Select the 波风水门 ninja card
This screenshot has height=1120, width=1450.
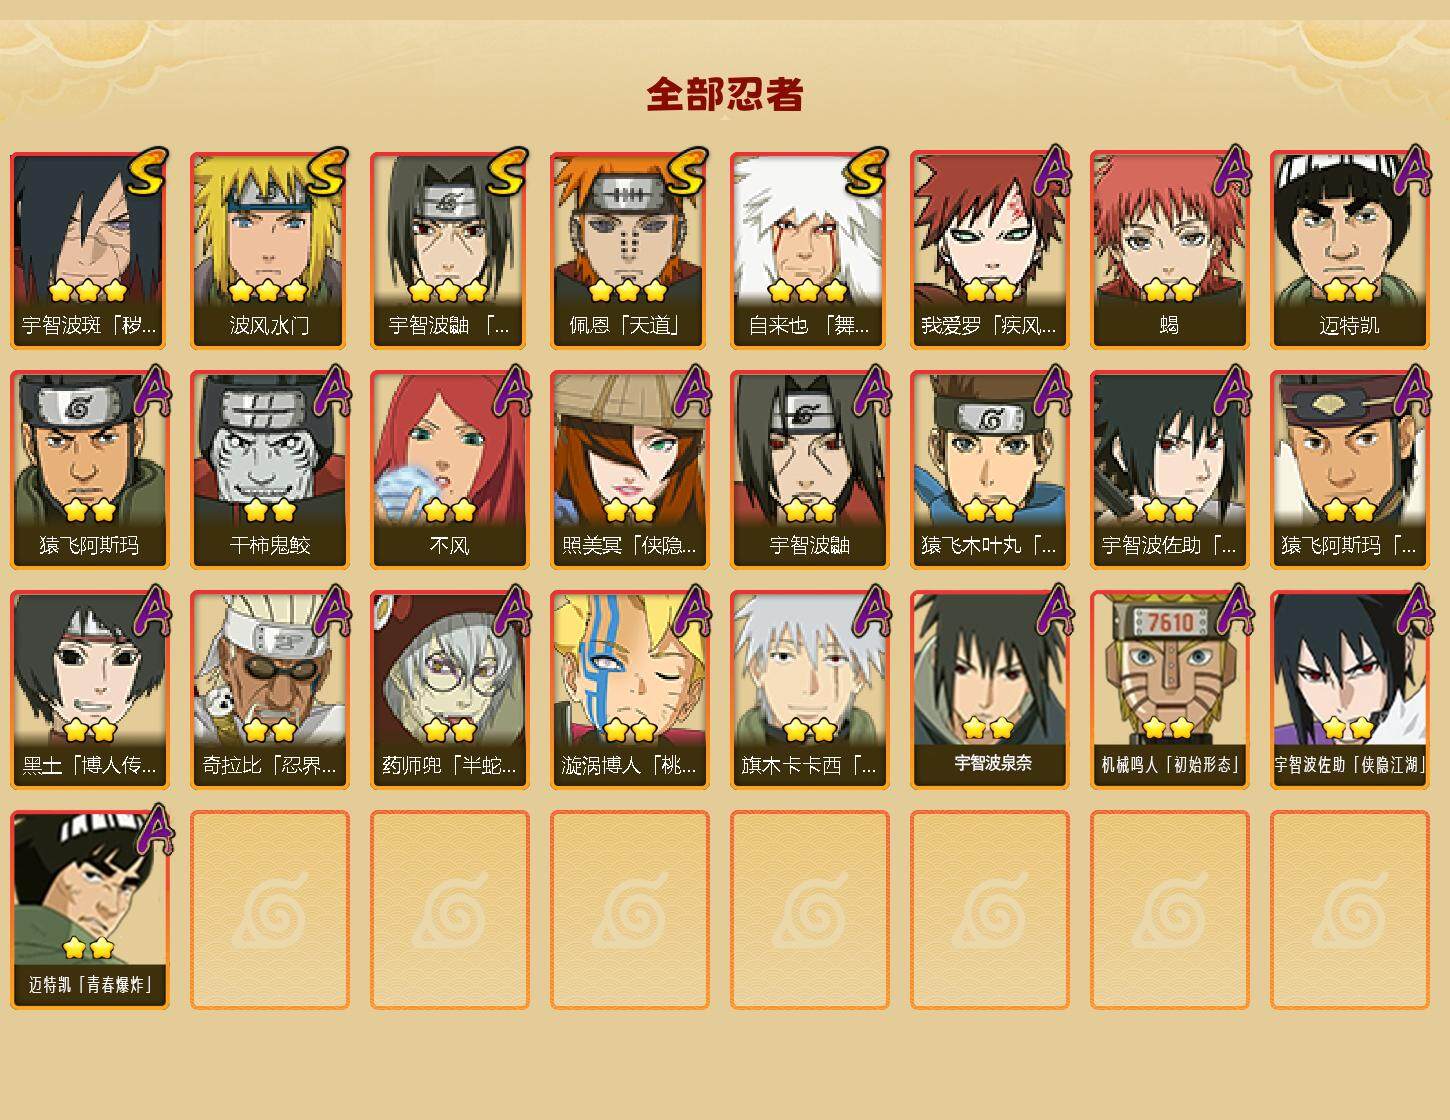pyautogui.click(x=269, y=250)
